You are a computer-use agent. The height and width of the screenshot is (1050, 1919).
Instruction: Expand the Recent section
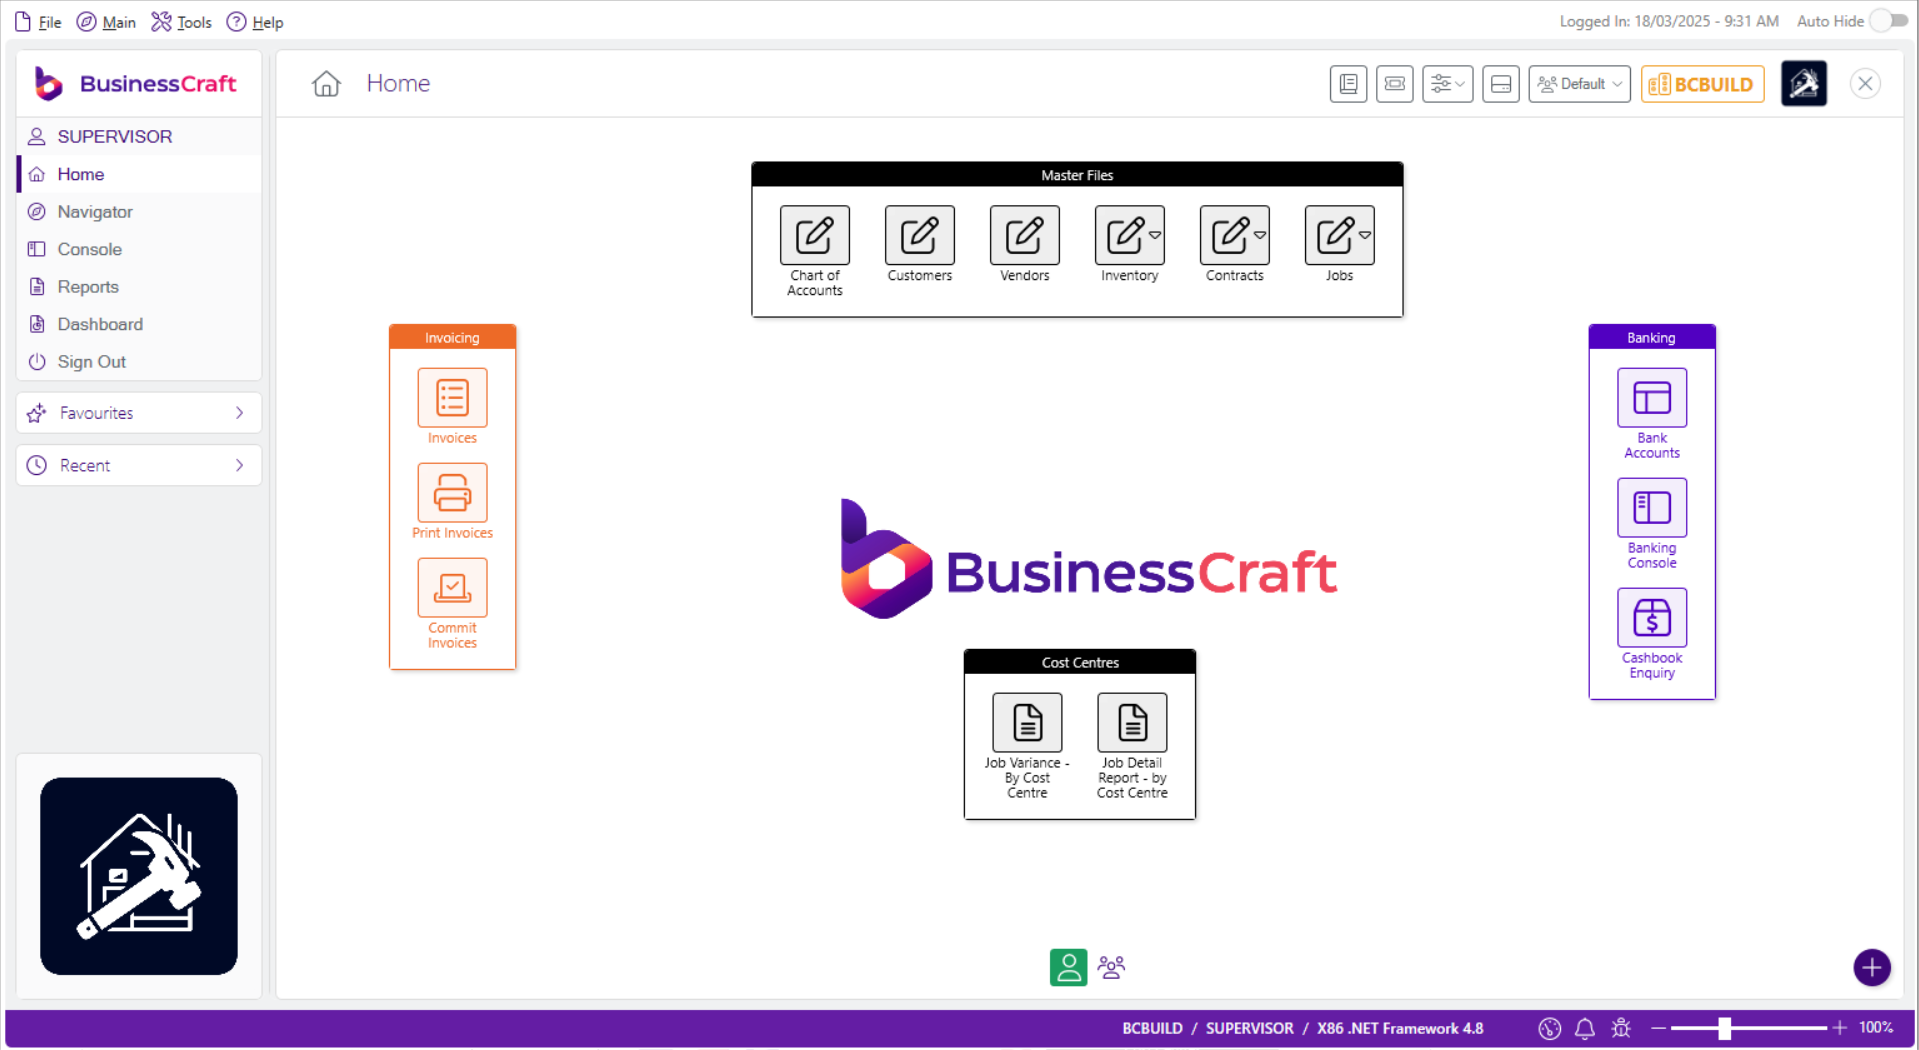pyautogui.click(x=139, y=465)
